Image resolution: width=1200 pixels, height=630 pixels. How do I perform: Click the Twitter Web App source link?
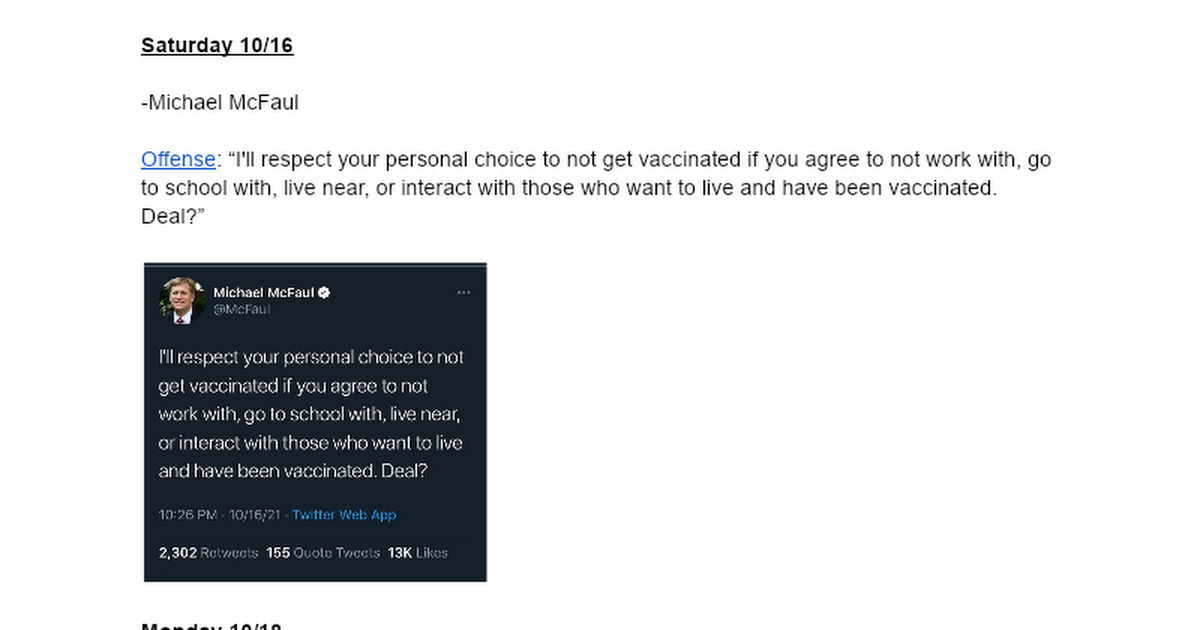pos(344,515)
